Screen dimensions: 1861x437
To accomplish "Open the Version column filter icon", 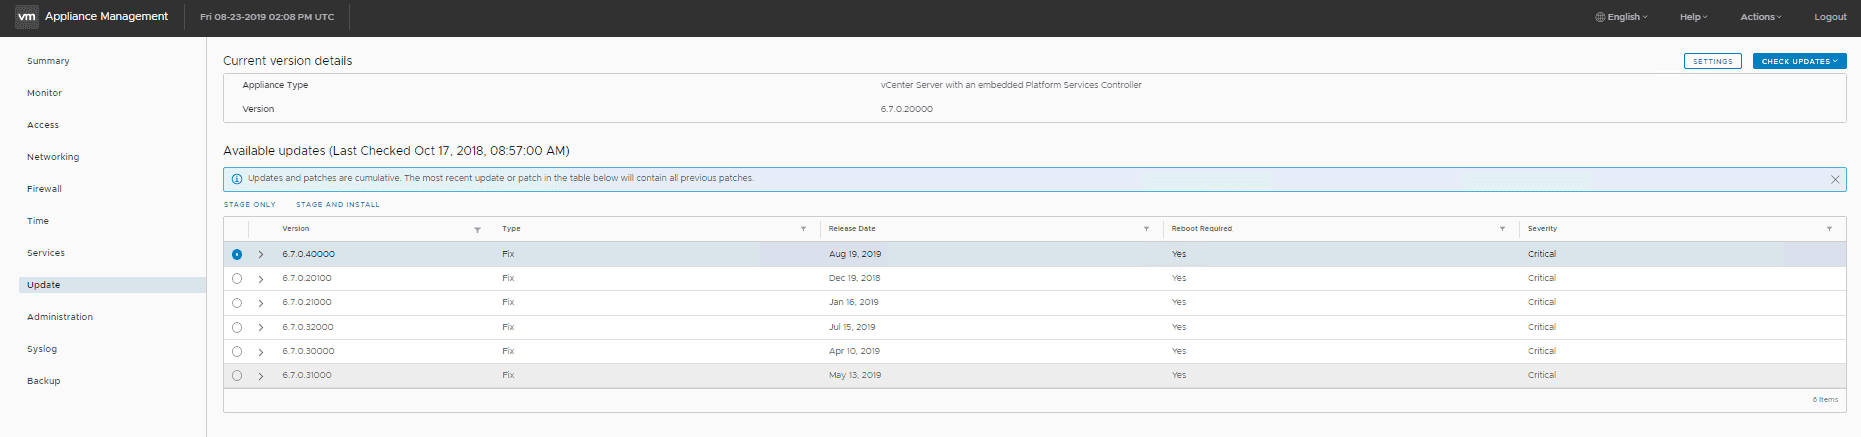I will click(x=477, y=230).
